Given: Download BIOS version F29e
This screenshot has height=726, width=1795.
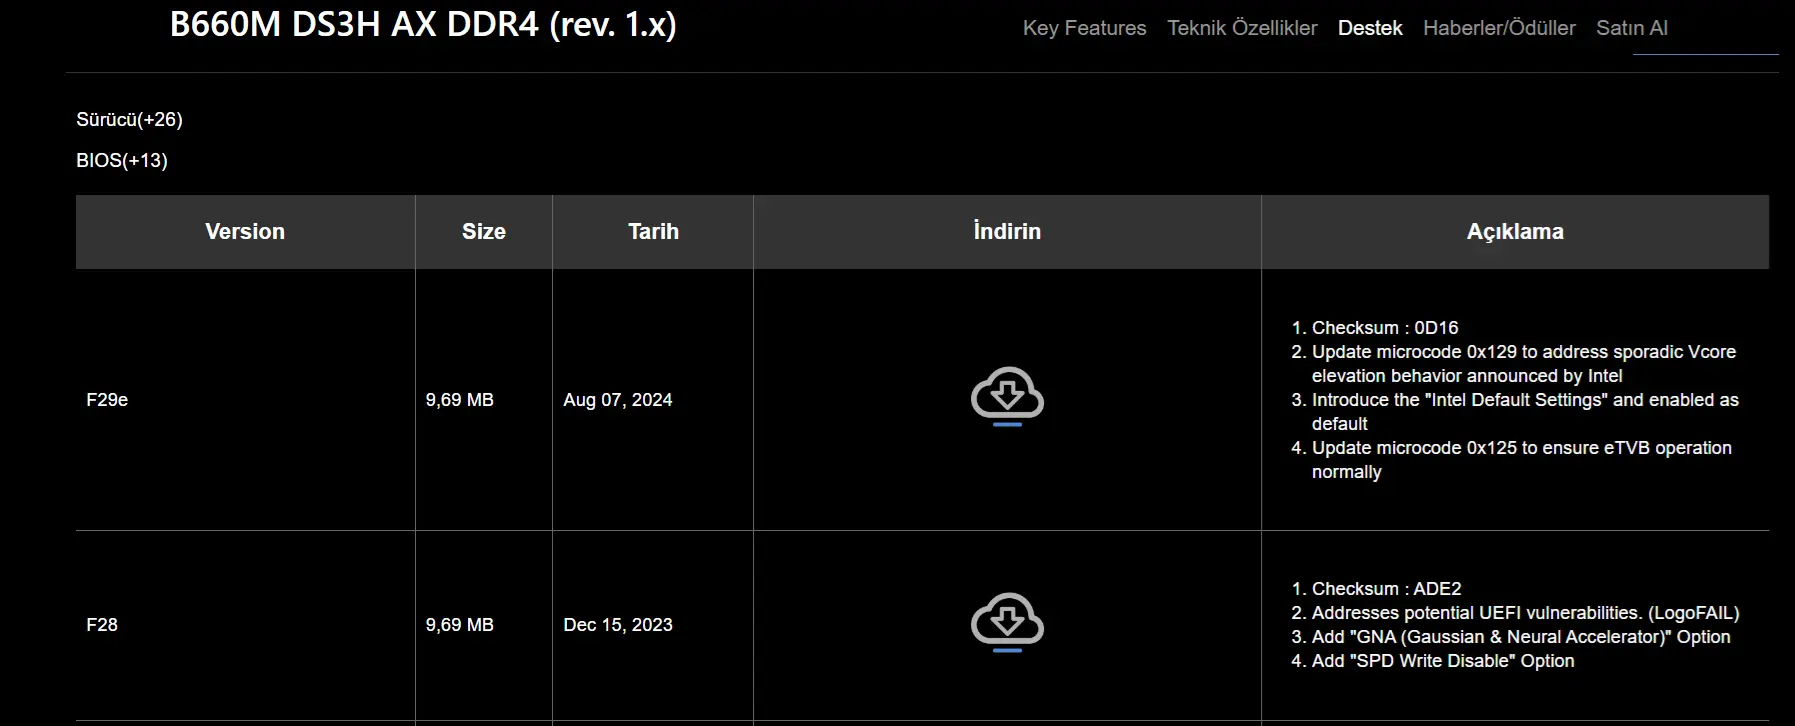Looking at the screenshot, I should (x=1007, y=397).
